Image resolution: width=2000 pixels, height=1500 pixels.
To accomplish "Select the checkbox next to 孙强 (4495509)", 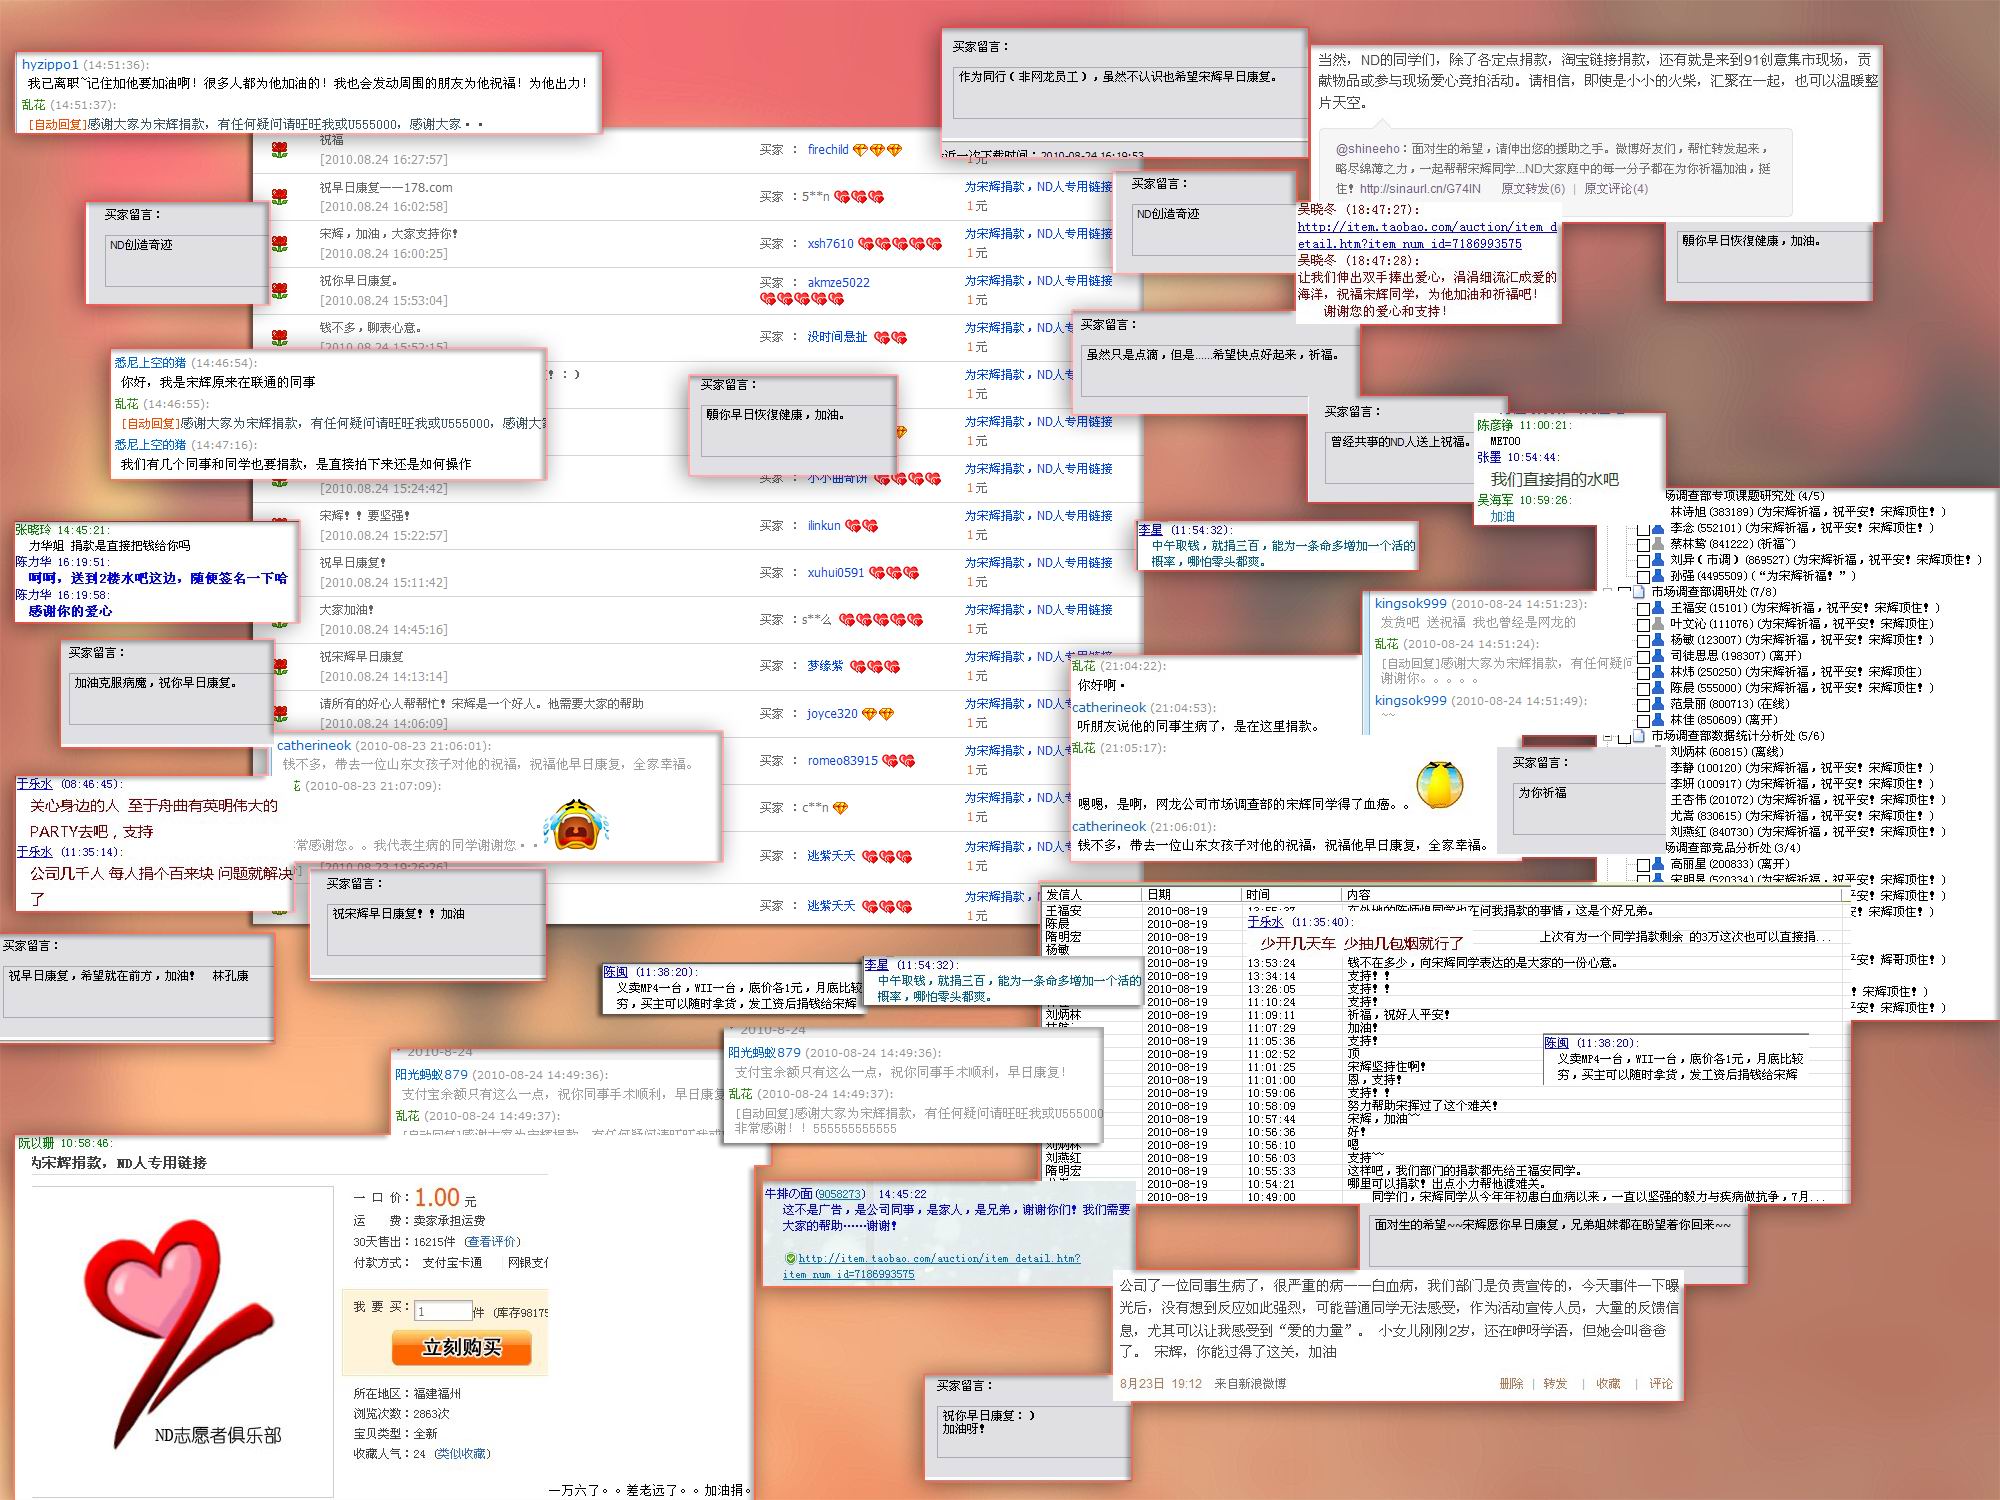I will pyautogui.click(x=1643, y=576).
